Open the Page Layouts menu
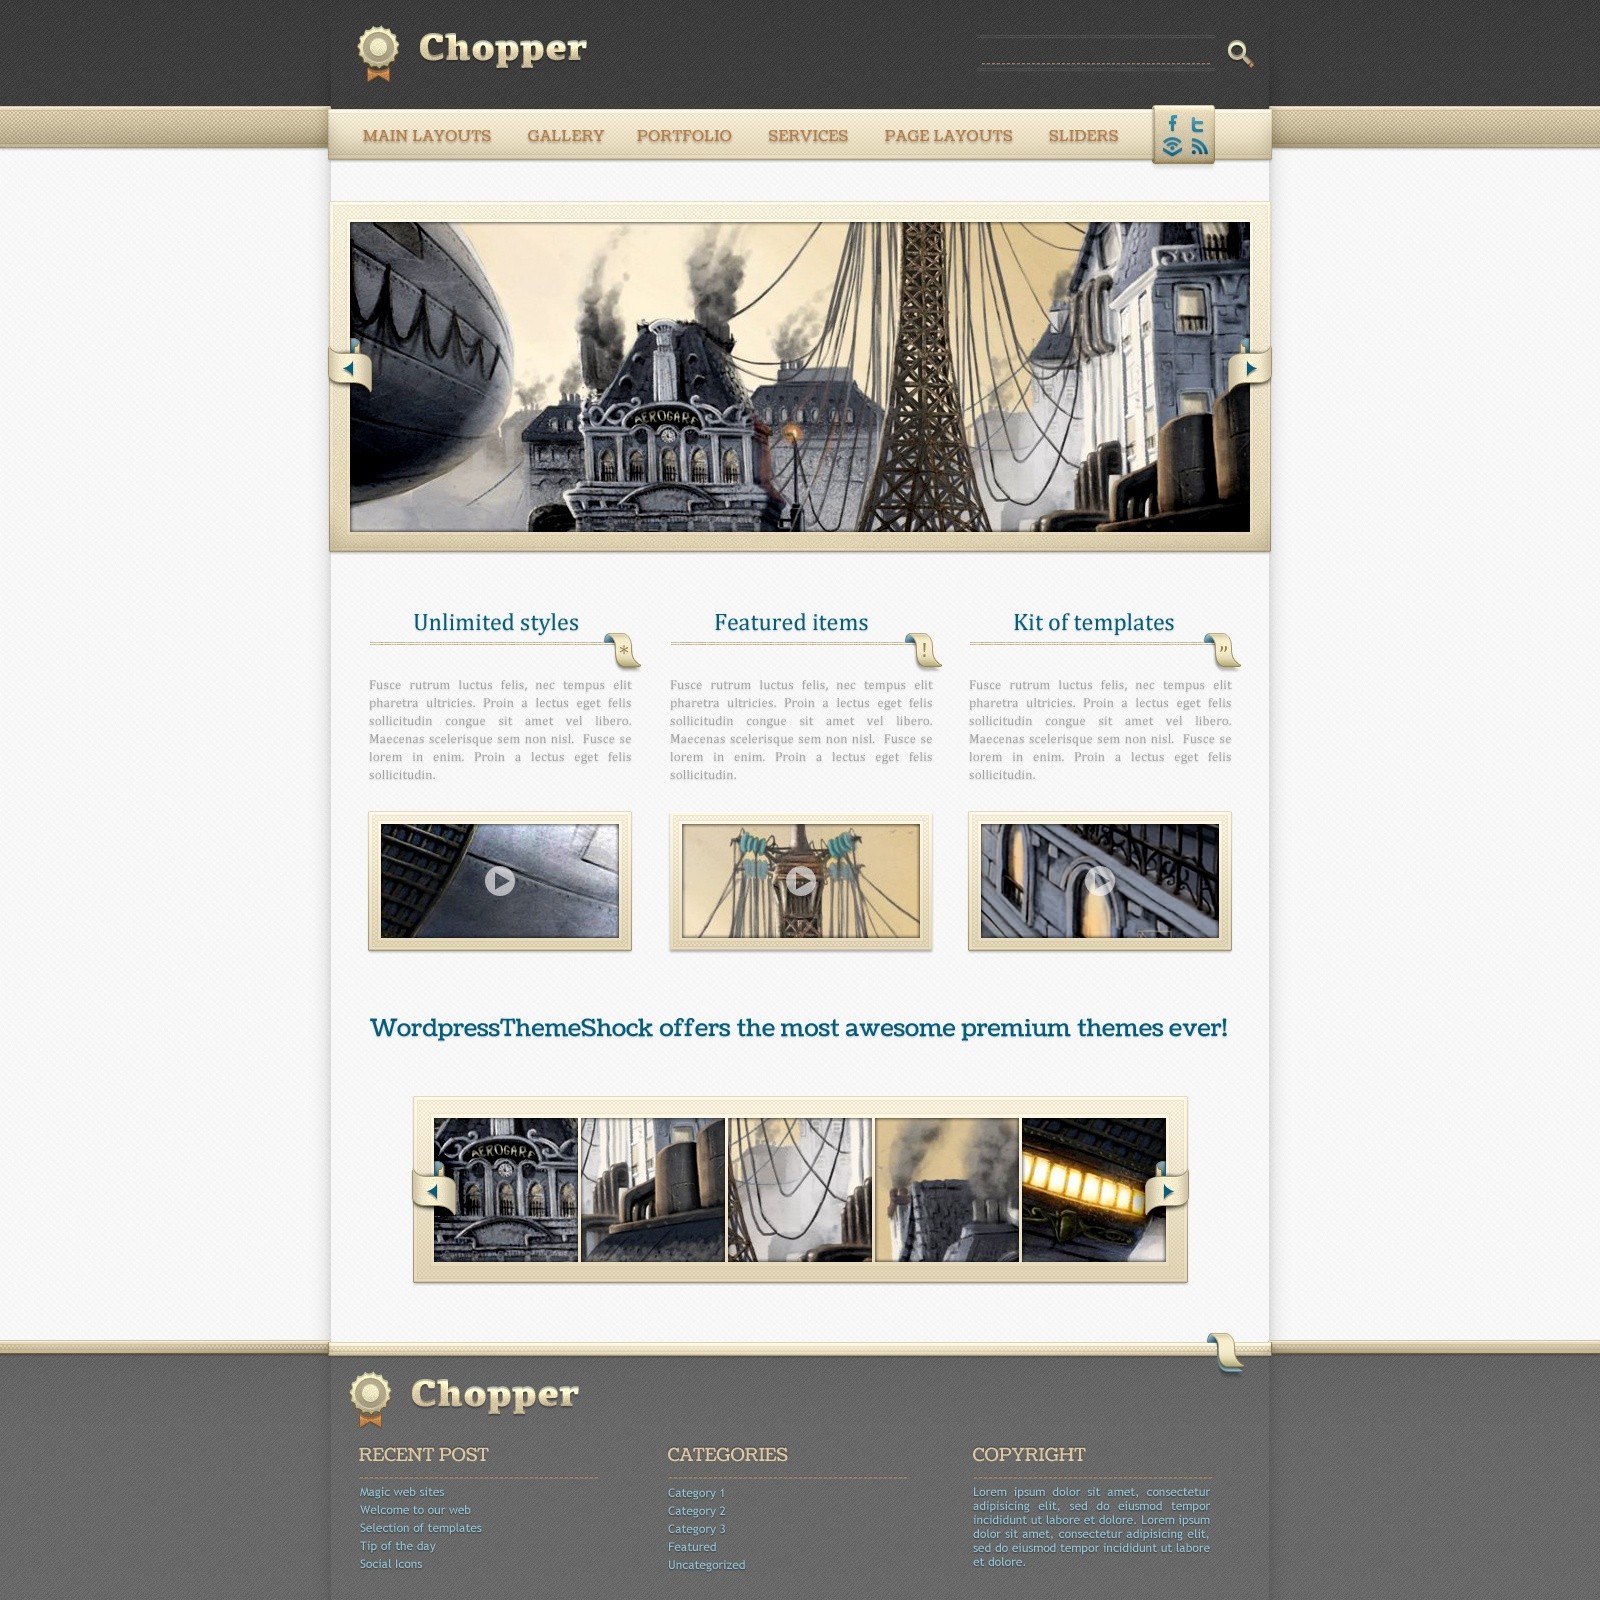This screenshot has height=1600, width=1600. [948, 136]
